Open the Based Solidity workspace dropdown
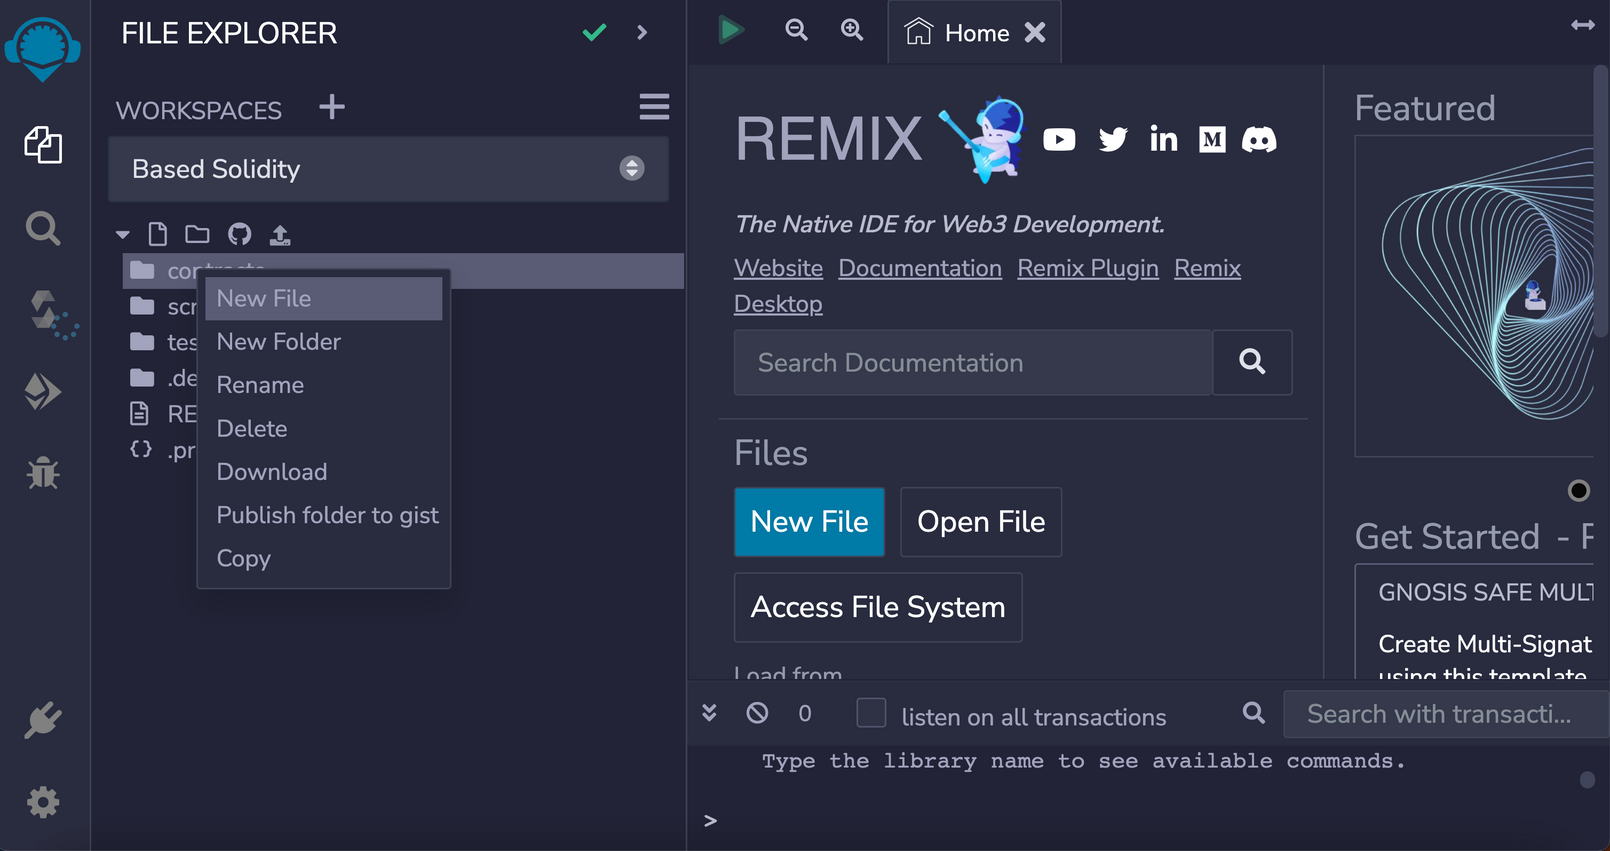 pos(388,169)
